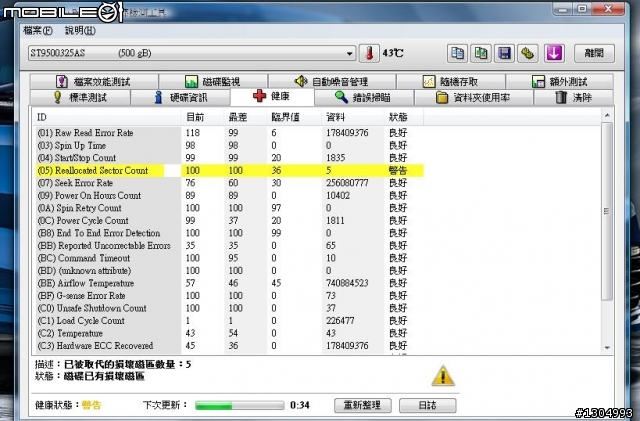Open the drive selection dropdown ST9500325AS
The image size is (640, 421).
coord(192,53)
